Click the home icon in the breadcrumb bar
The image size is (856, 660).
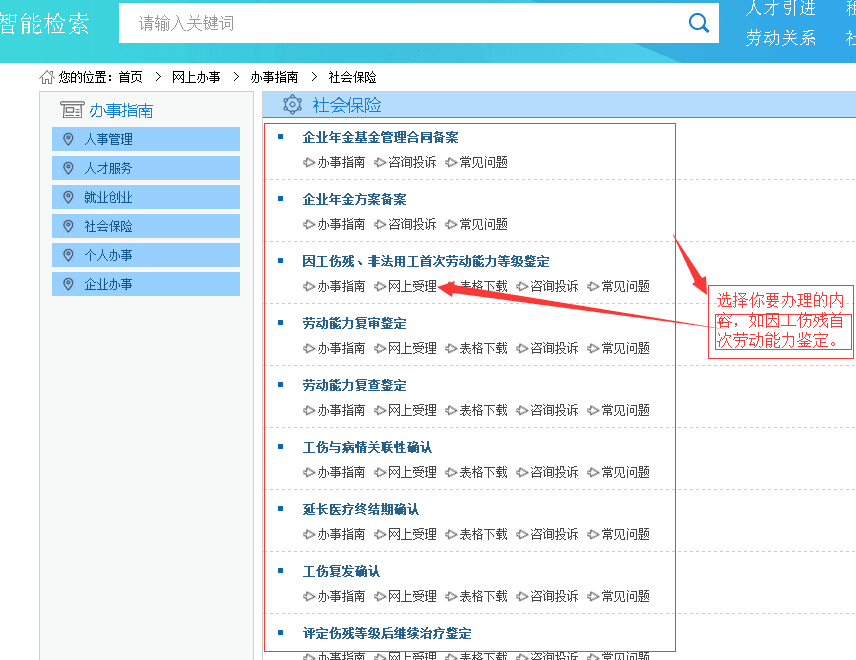coord(45,77)
